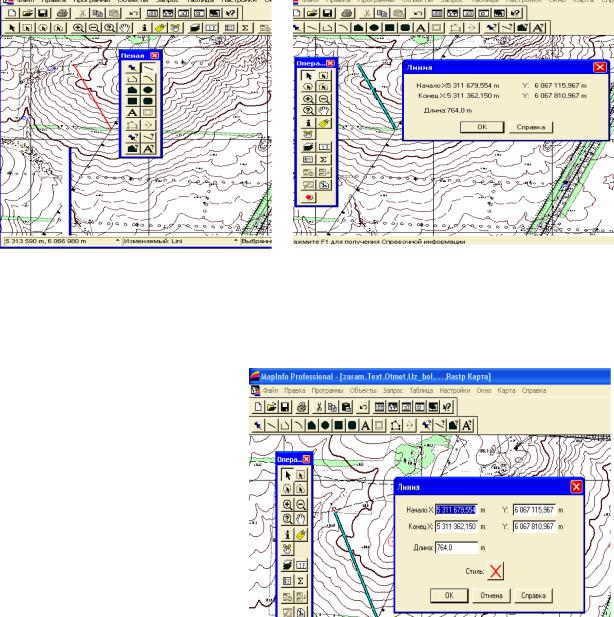Click Справка in the Линия dialog with Отмена
This screenshot has height=617, width=614.
533,595
